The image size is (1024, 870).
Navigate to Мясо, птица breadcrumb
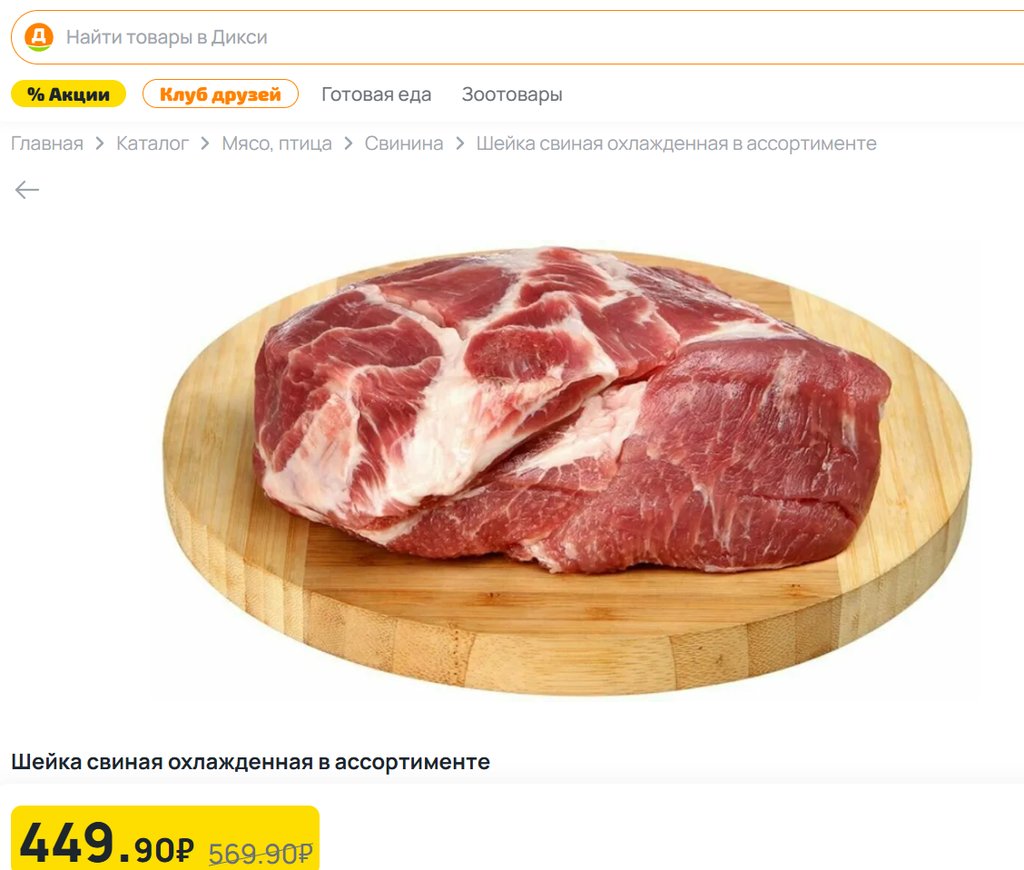point(277,143)
